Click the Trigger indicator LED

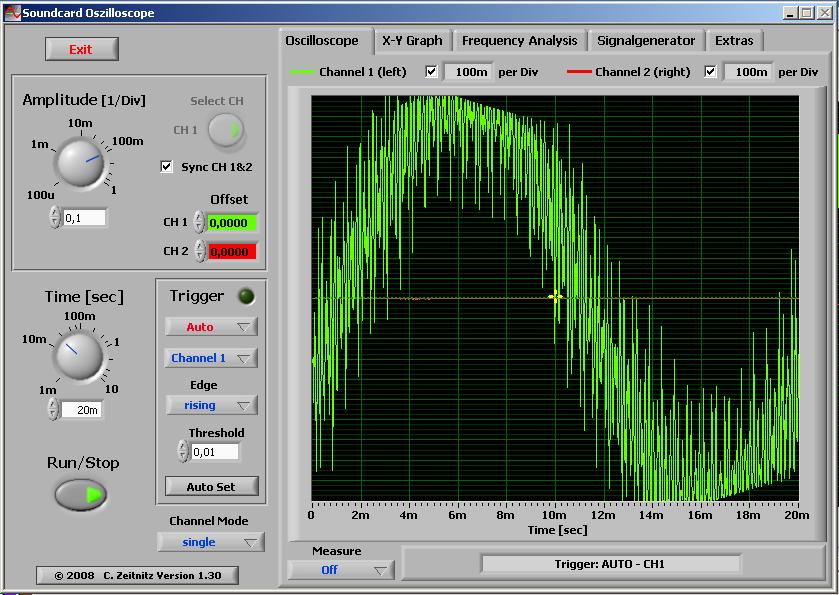point(246,296)
